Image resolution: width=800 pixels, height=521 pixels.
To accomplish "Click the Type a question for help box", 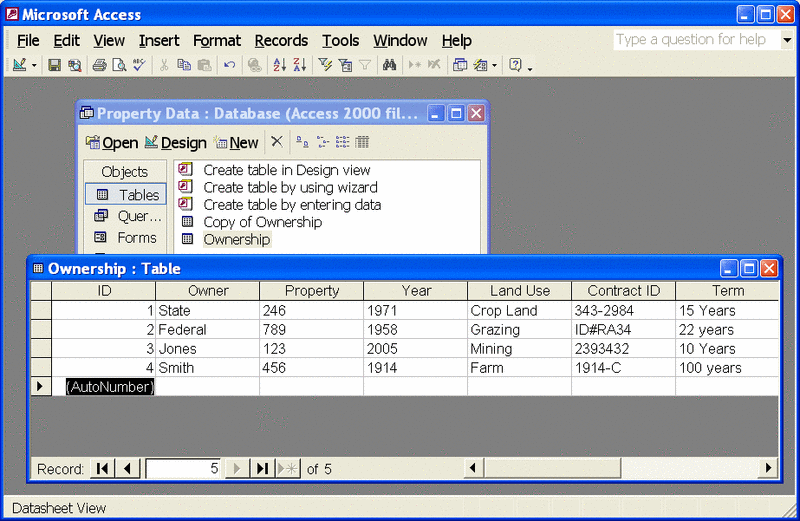I will click(x=696, y=40).
